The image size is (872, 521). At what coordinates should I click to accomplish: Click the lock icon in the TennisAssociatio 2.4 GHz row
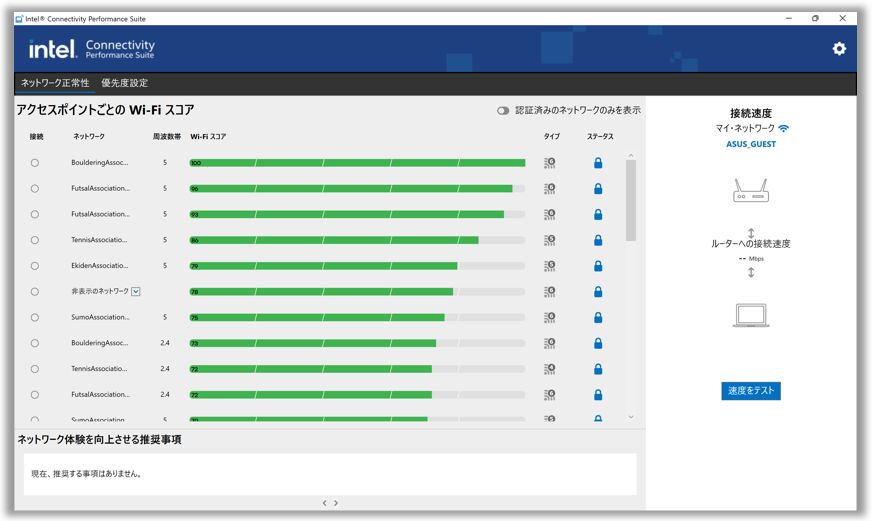click(598, 369)
